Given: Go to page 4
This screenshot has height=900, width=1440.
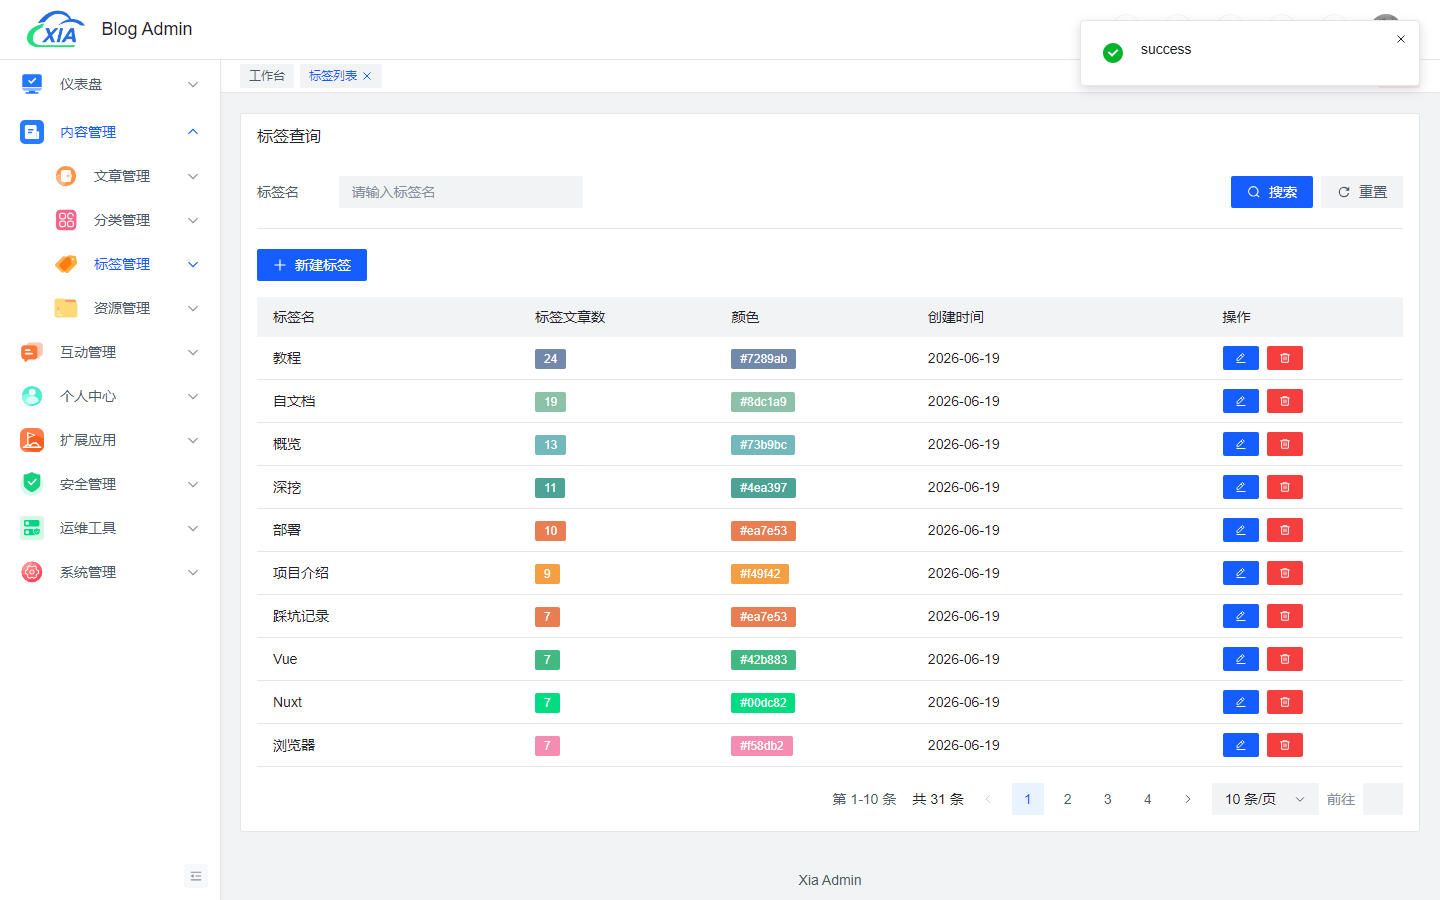Looking at the screenshot, I should pos(1148,799).
